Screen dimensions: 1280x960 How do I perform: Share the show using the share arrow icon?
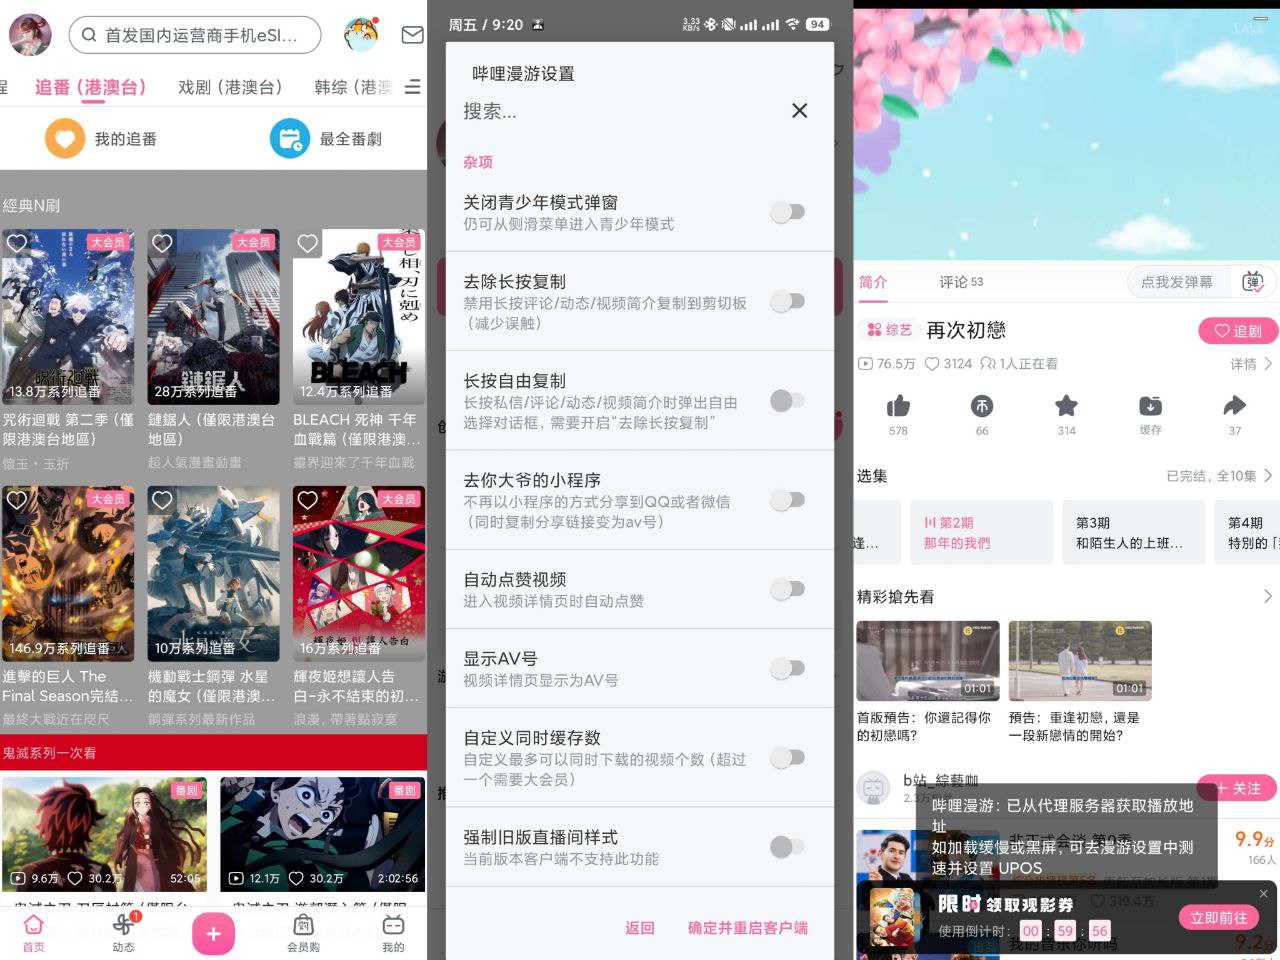point(1234,406)
